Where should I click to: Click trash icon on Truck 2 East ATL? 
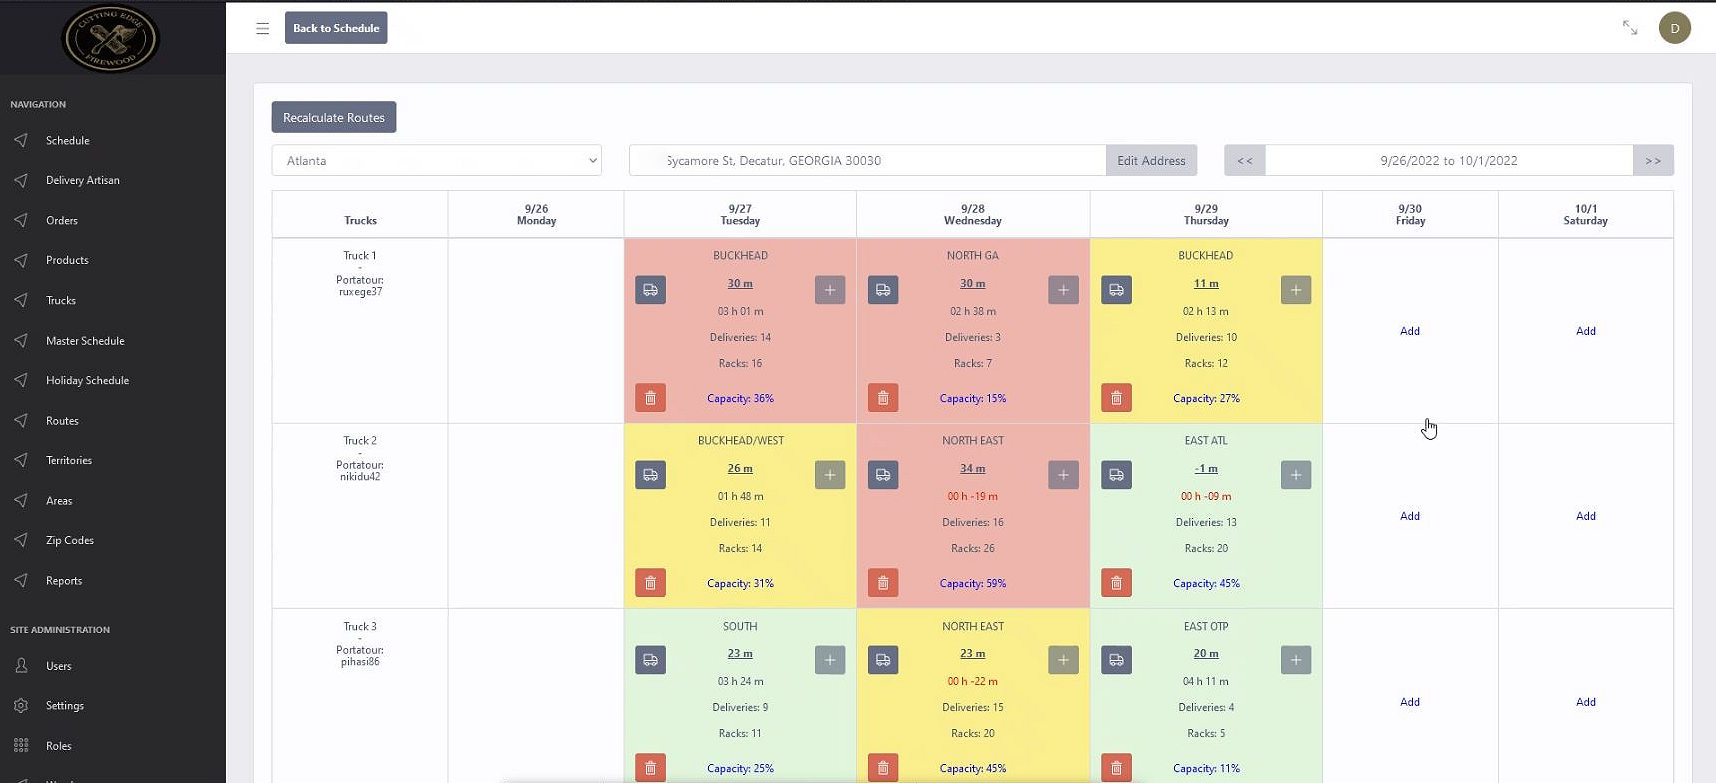1116,583
